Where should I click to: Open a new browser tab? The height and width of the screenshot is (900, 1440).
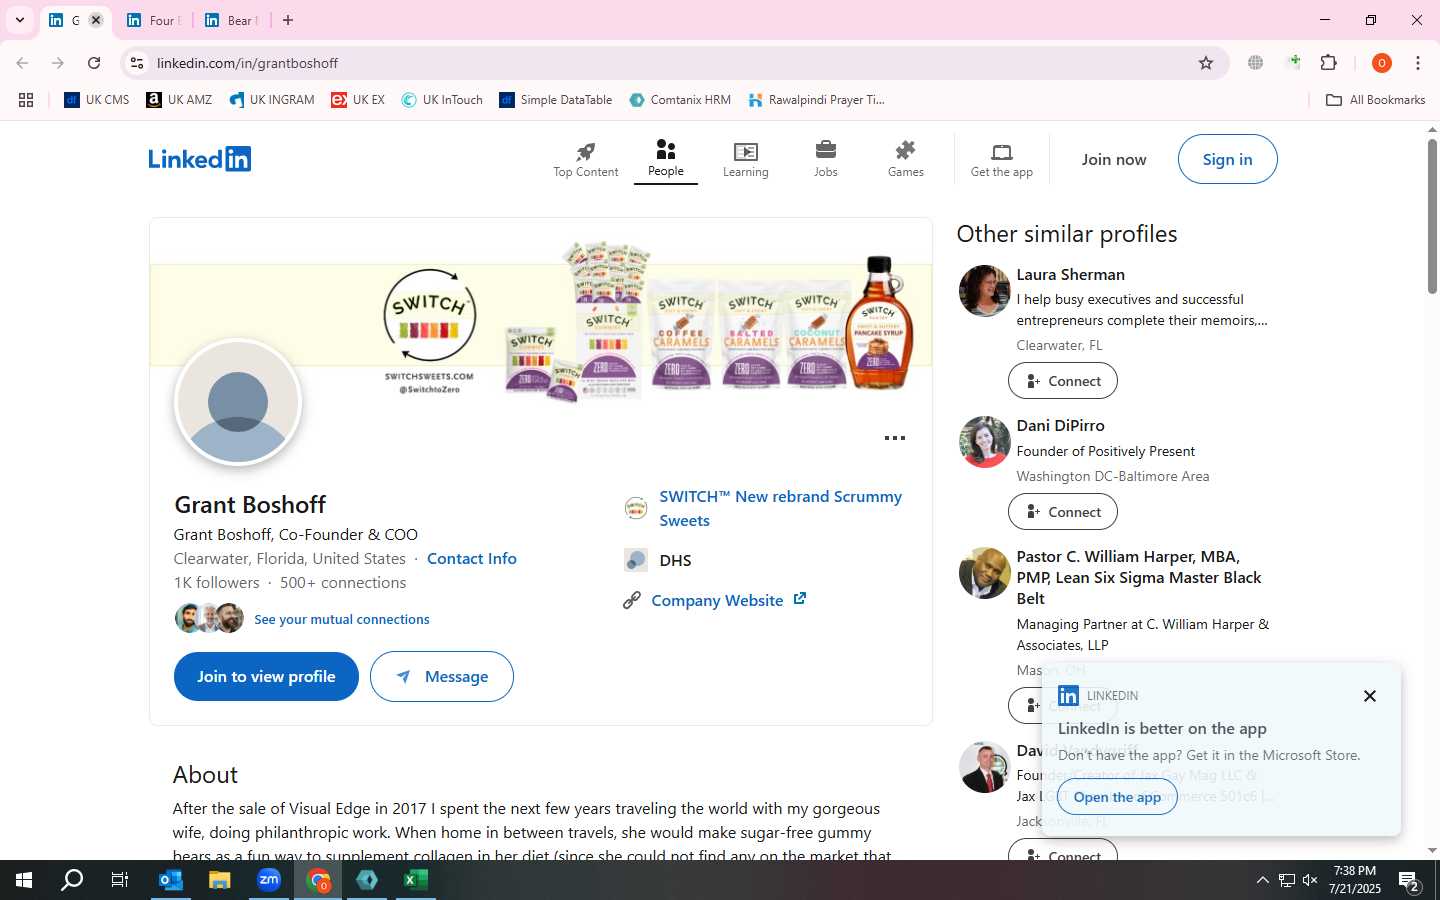pyautogui.click(x=288, y=20)
